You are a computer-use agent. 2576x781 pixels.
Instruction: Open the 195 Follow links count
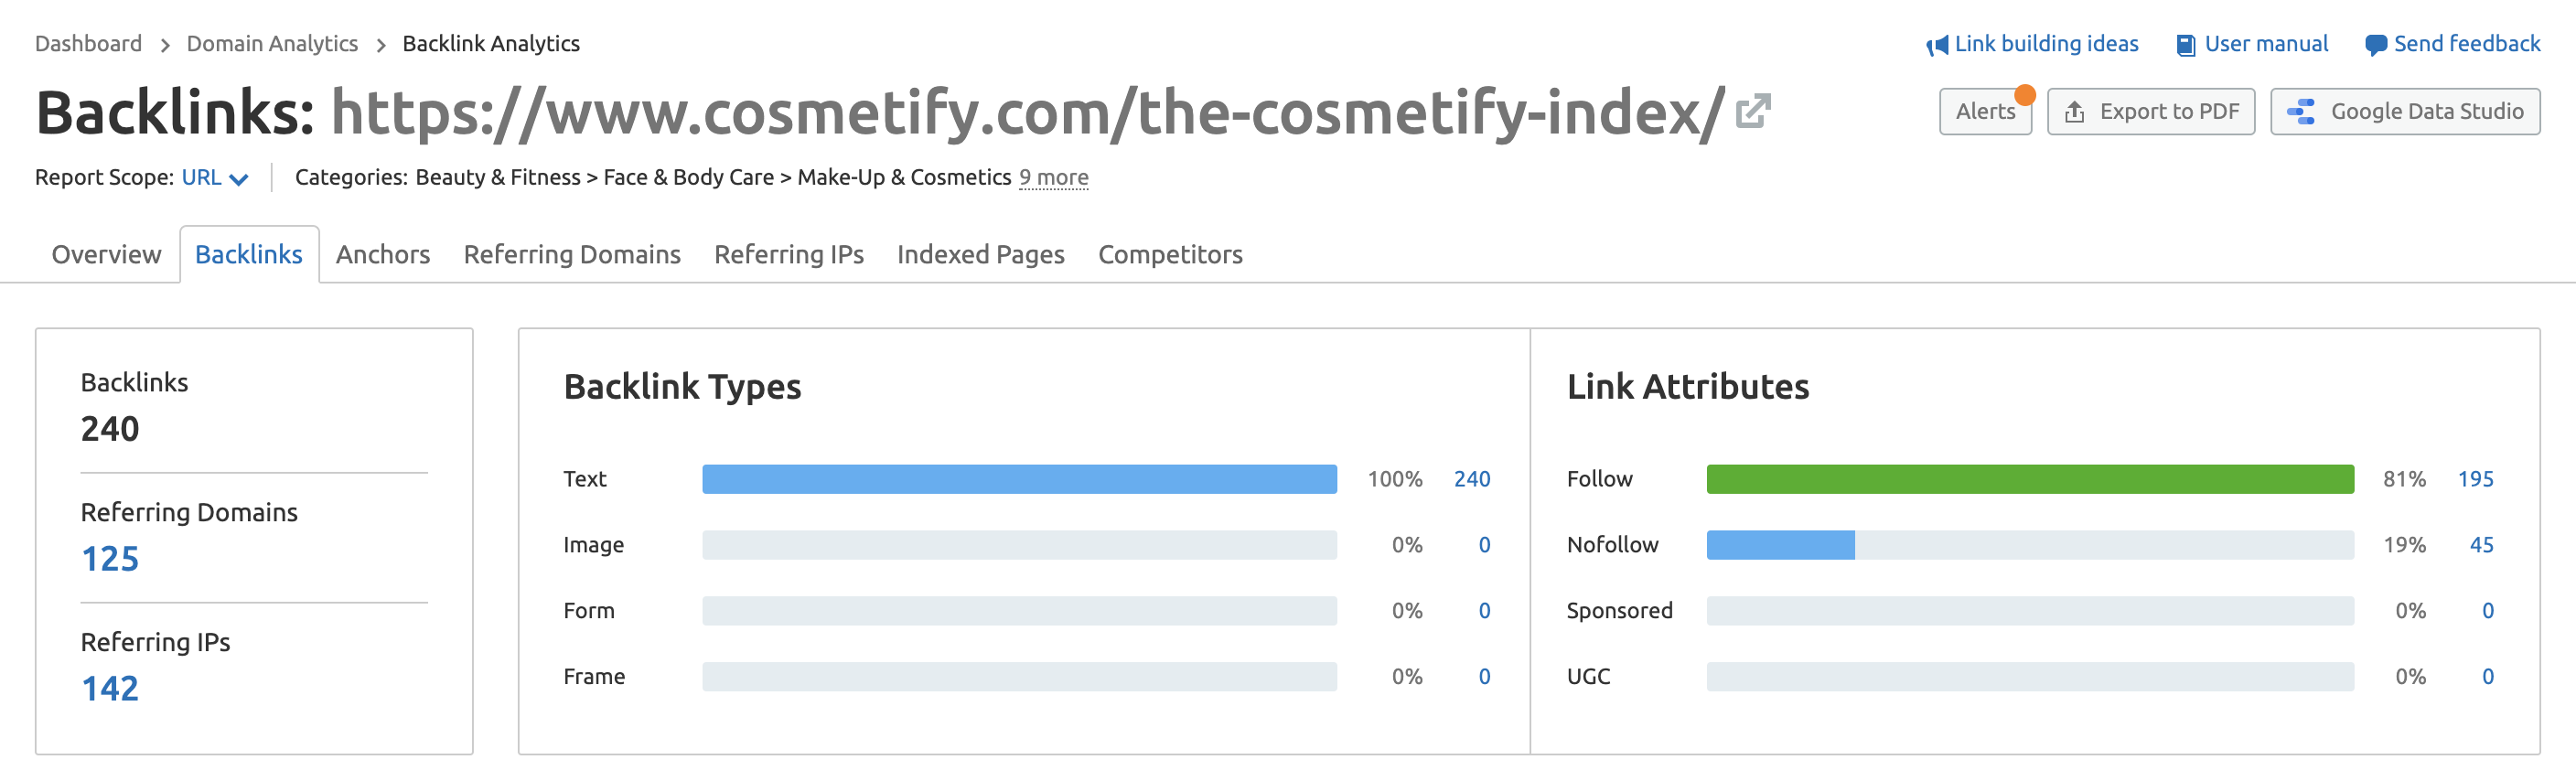pos(2475,479)
